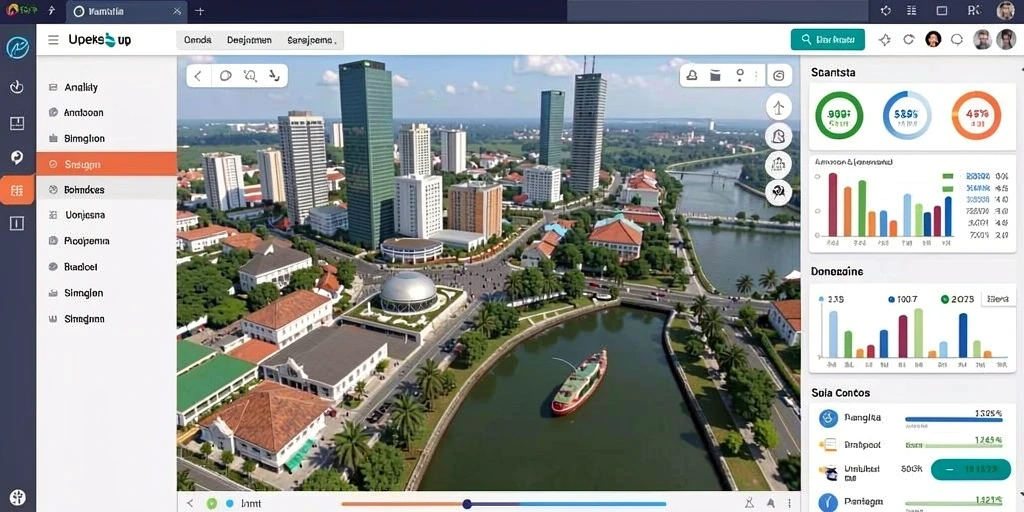Open the Desjamen tab
This screenshot has width=1024, height=512.
249,40
